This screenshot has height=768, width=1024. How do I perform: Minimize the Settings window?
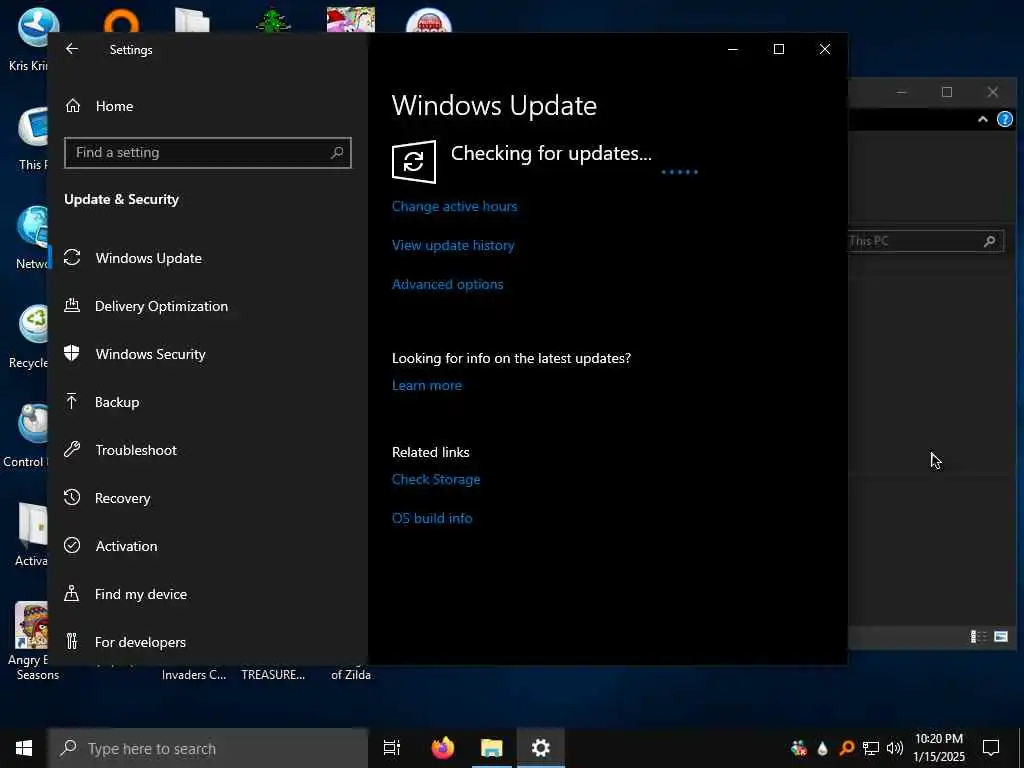(733, 49)
